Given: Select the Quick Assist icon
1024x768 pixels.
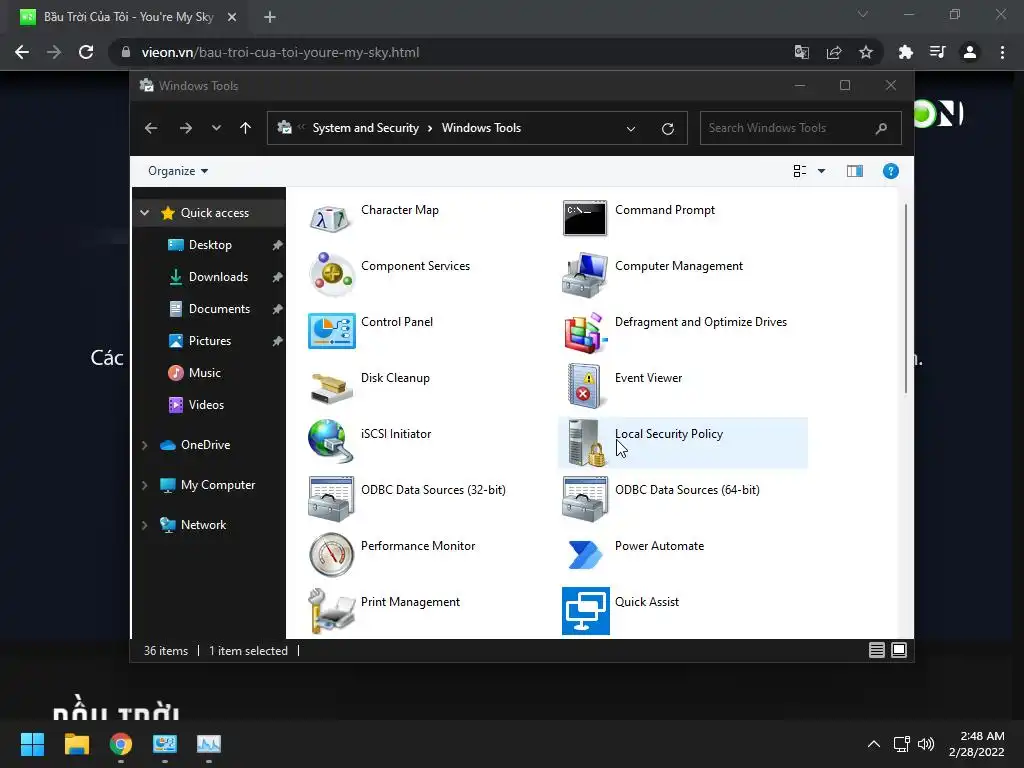Looking at the screenshot, I should [x=585, y=611].
